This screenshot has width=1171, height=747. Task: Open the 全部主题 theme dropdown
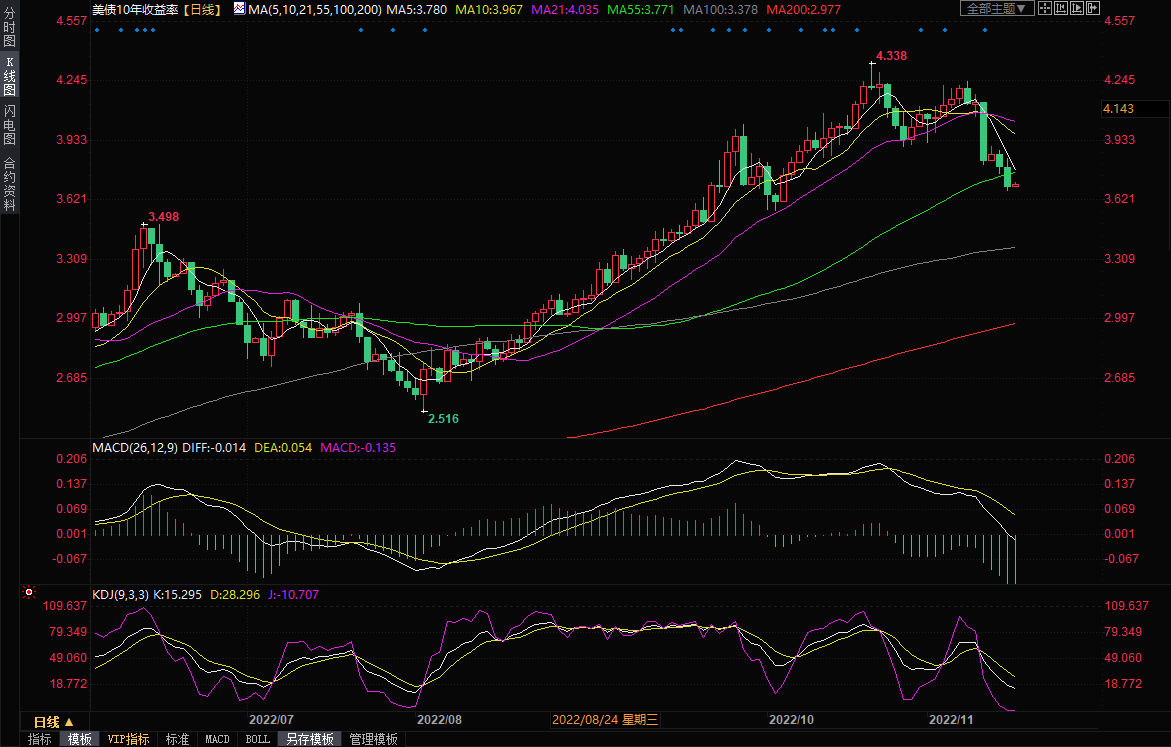(994, 8)
